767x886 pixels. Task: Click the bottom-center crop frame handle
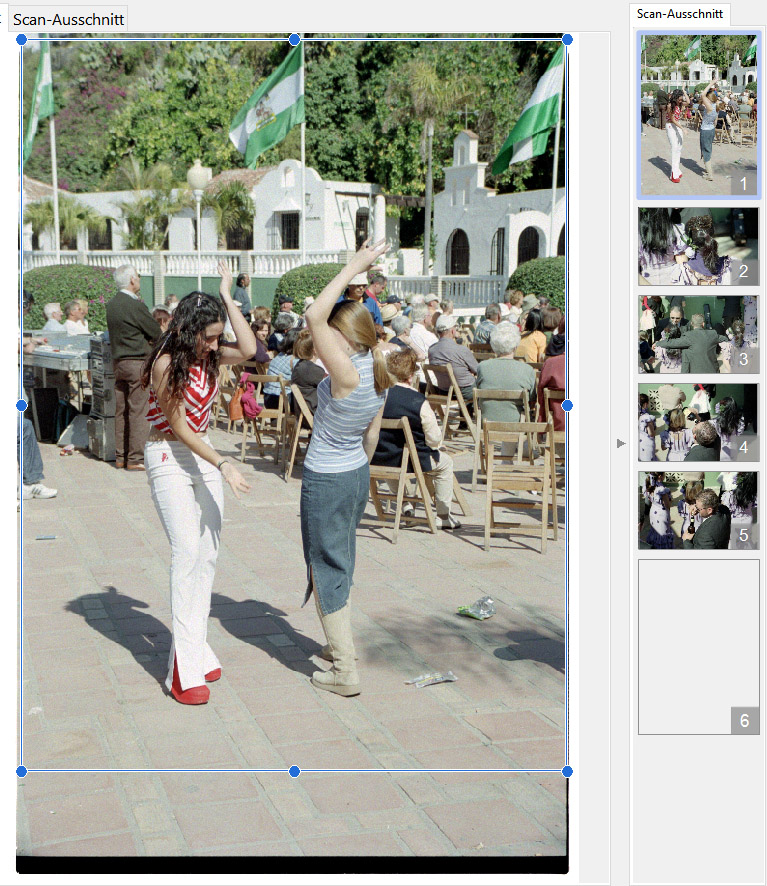(x=294, y=771)
